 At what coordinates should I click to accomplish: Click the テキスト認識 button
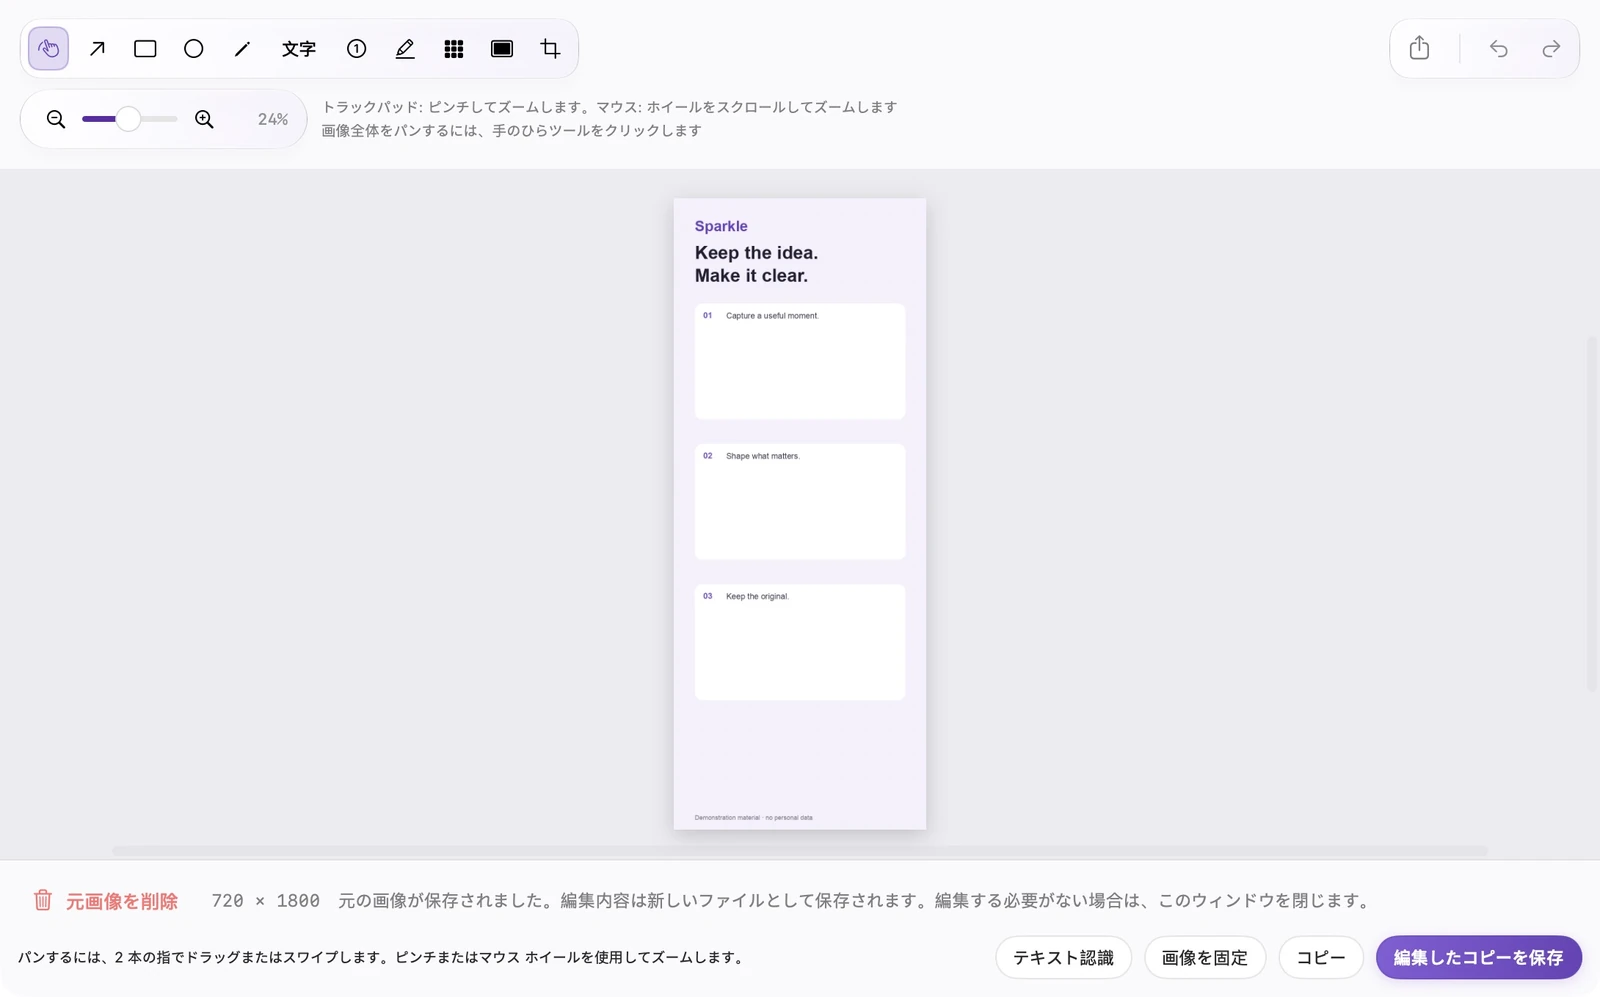1063,958
